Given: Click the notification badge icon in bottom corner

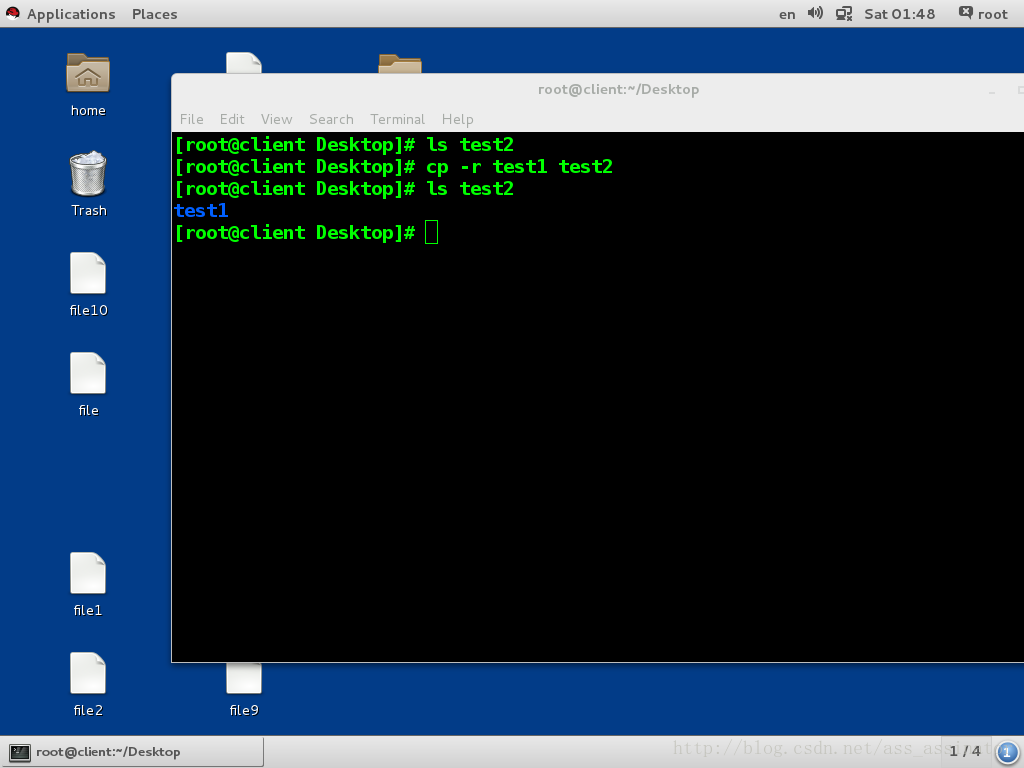Looking at the screenshot, I should [x=1007, y=752].
